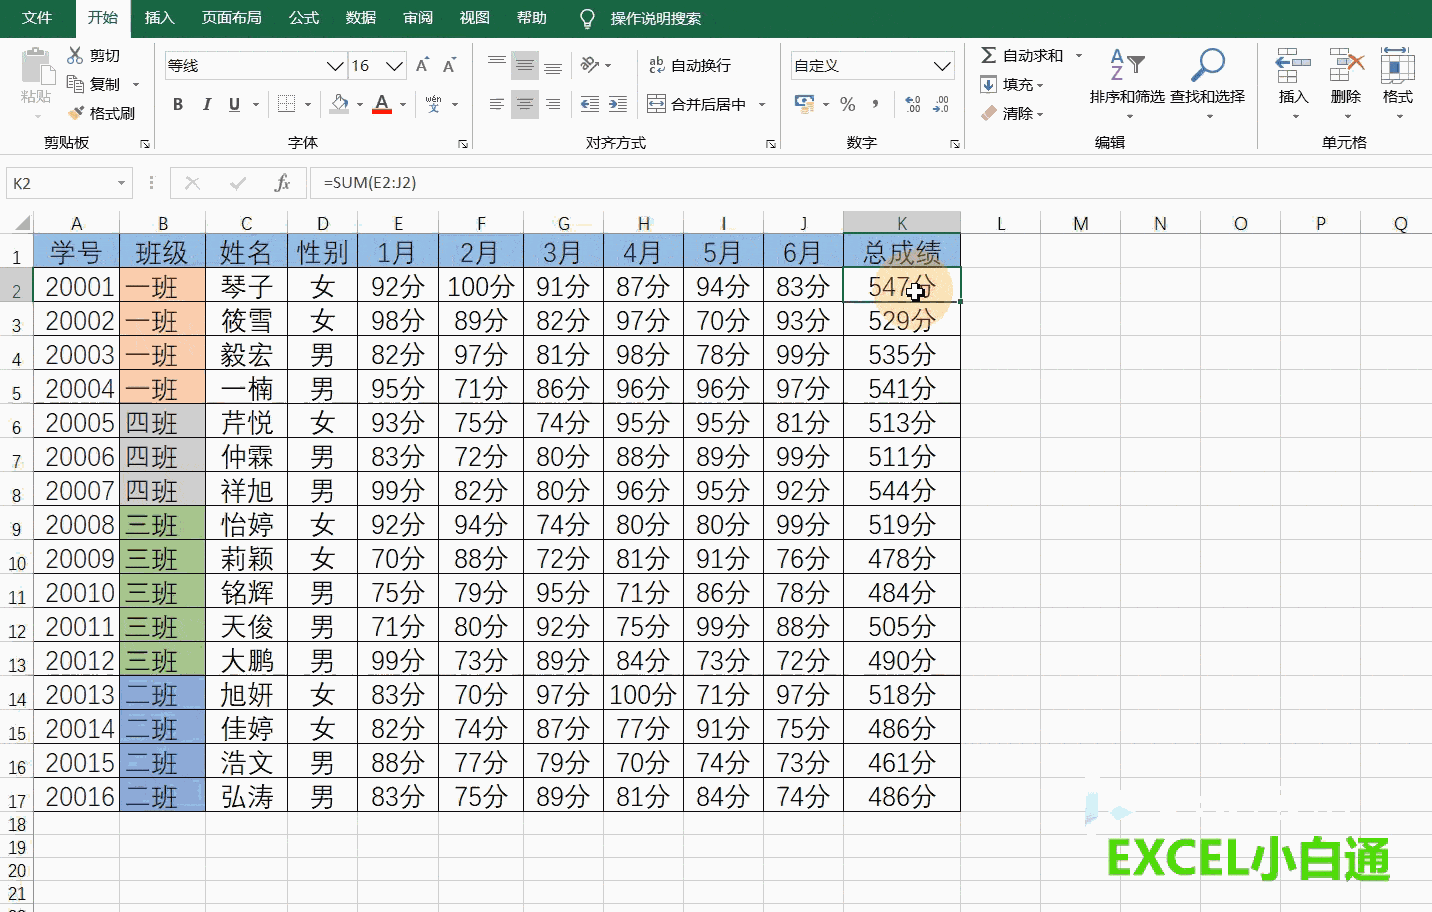The image size is (1432, 912).
Task: Click the Paste clipboard icon
Action: coord(37,66)
